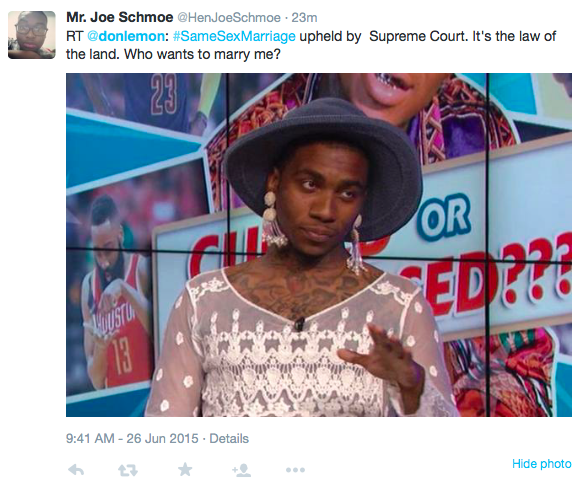Open more options ellipsis icon

(295, 470)
